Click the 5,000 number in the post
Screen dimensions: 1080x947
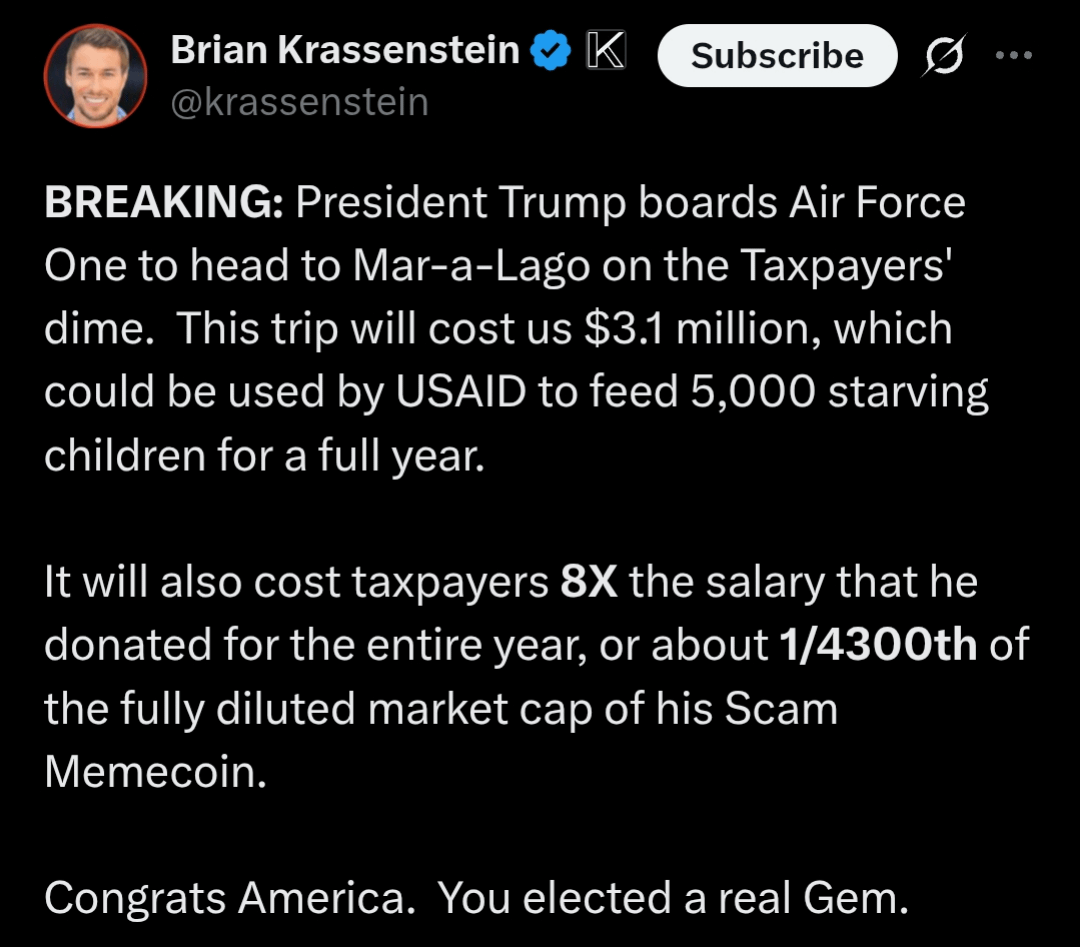[753, 393]
